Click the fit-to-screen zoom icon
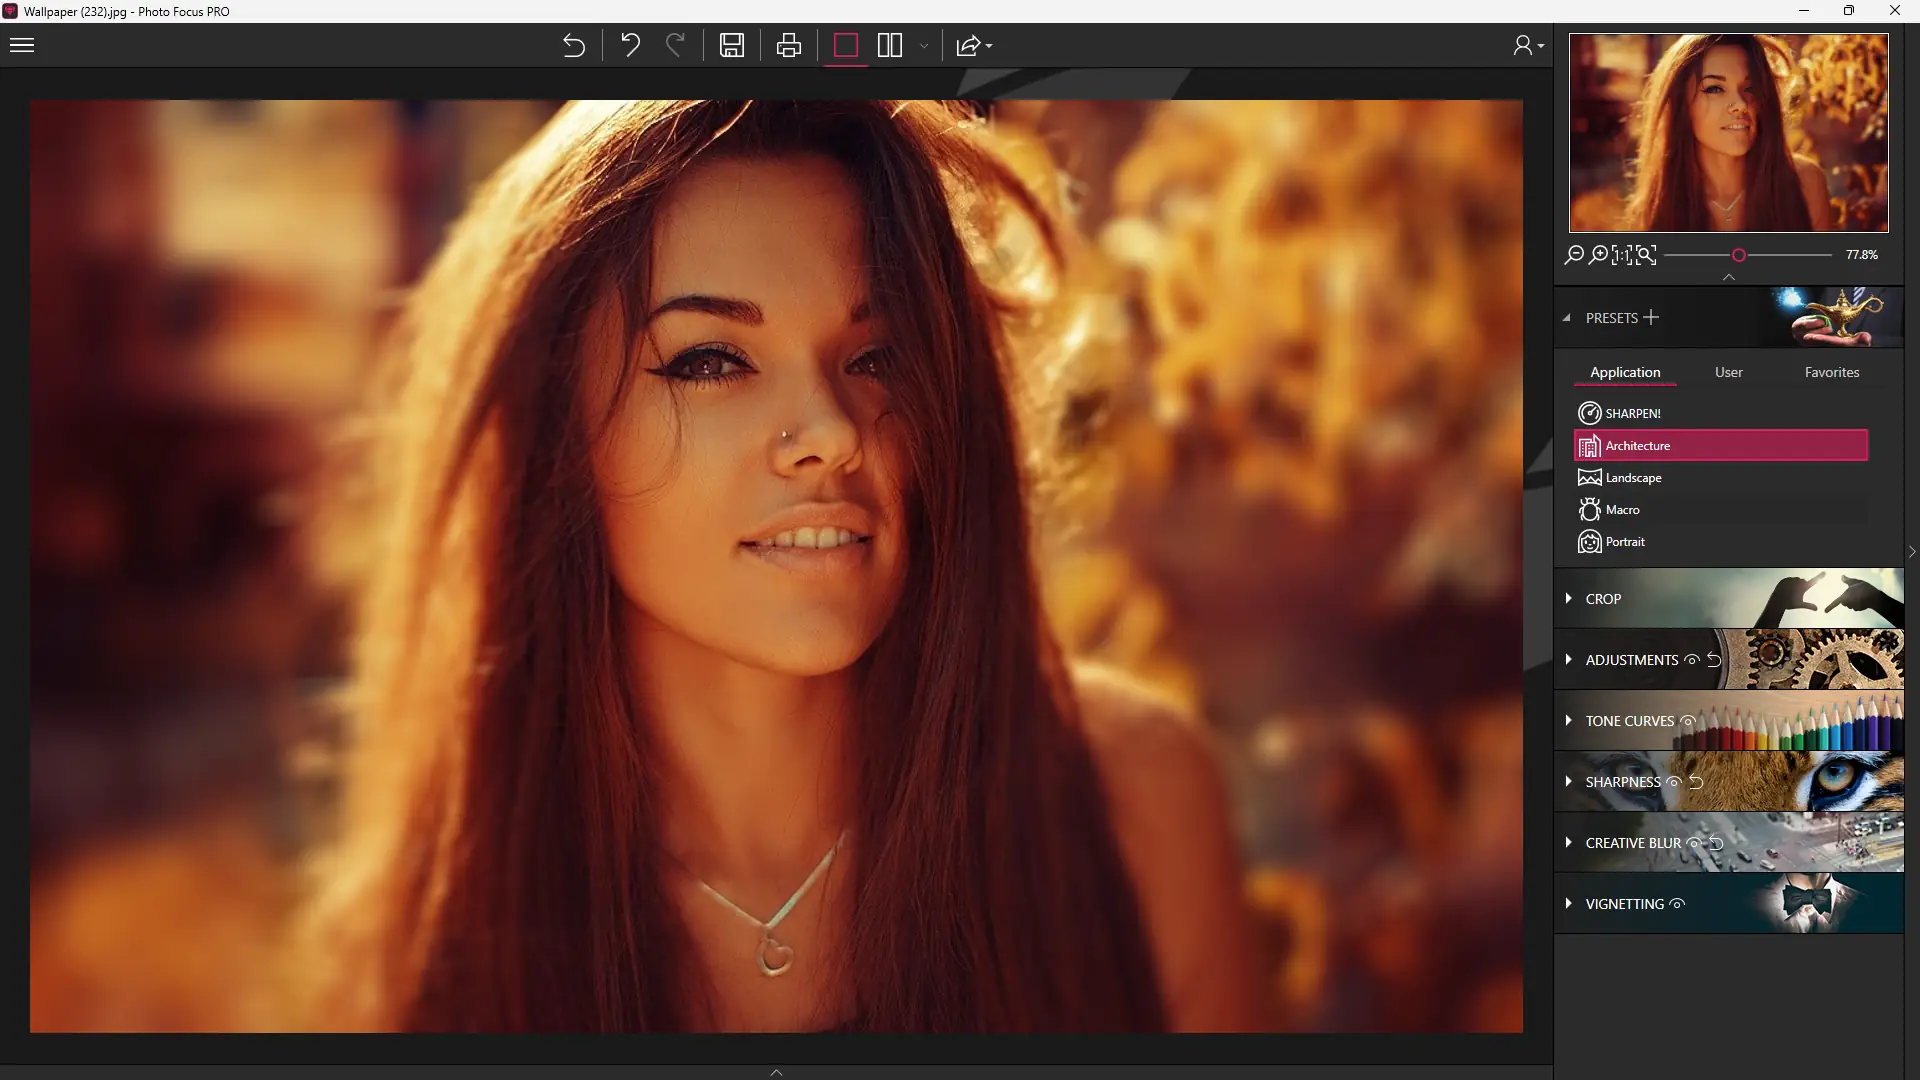1920x1080 pixels. click(1646, 255)
